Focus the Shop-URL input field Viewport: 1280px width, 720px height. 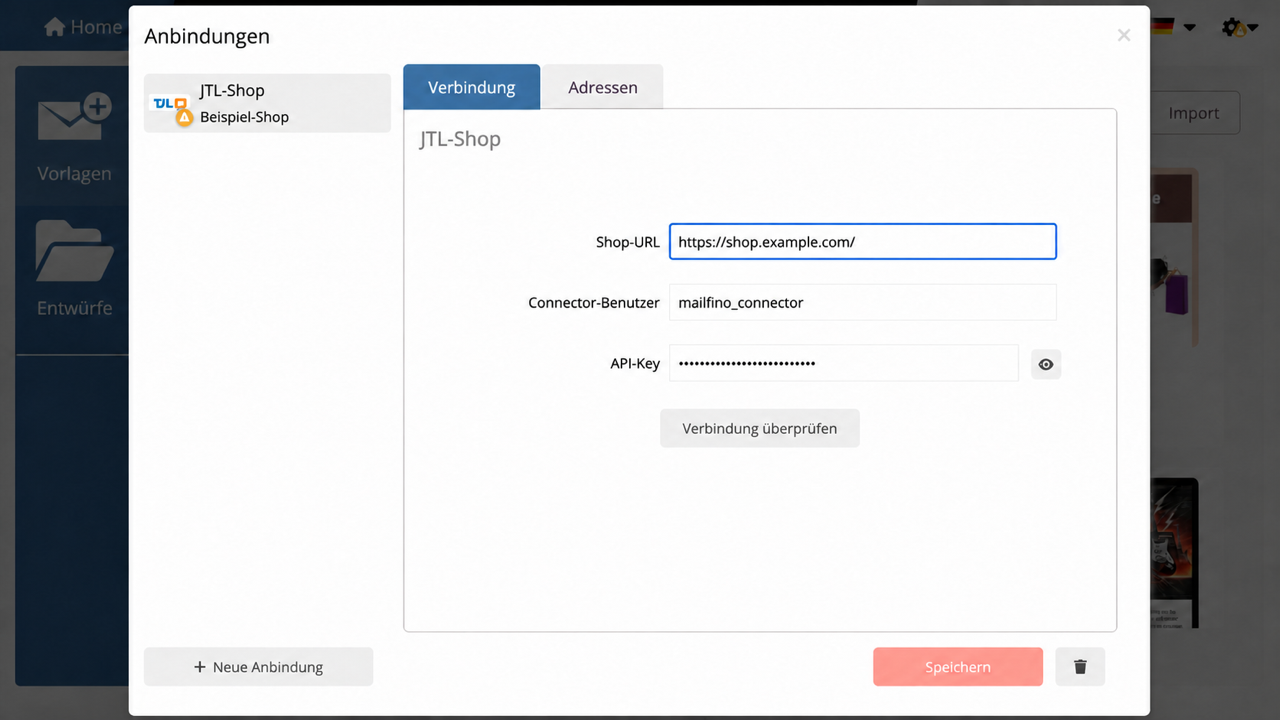[x=863, y=242]
